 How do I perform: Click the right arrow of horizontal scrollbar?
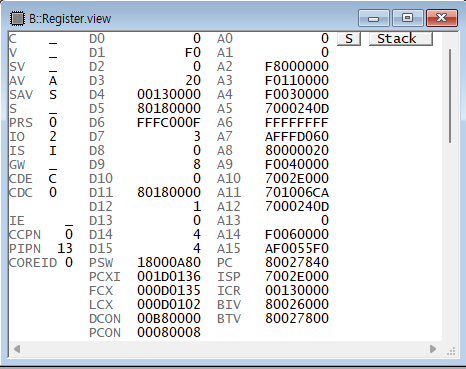tap(433, 349)
